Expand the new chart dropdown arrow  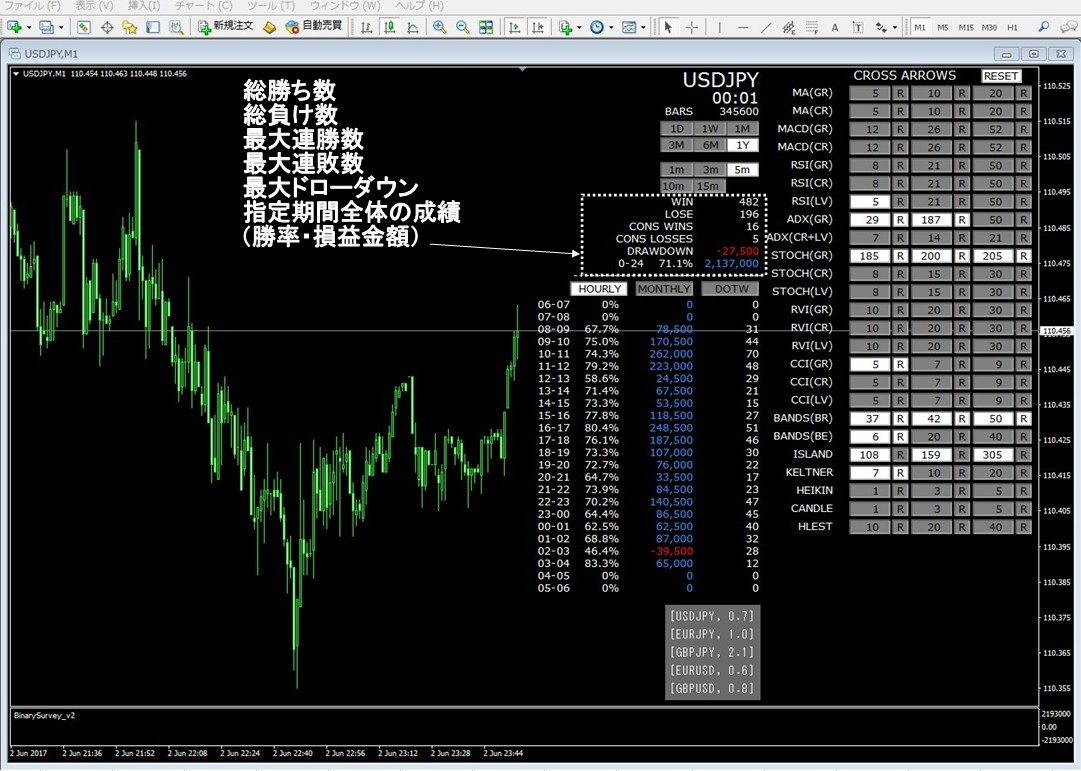pos(29,28)
